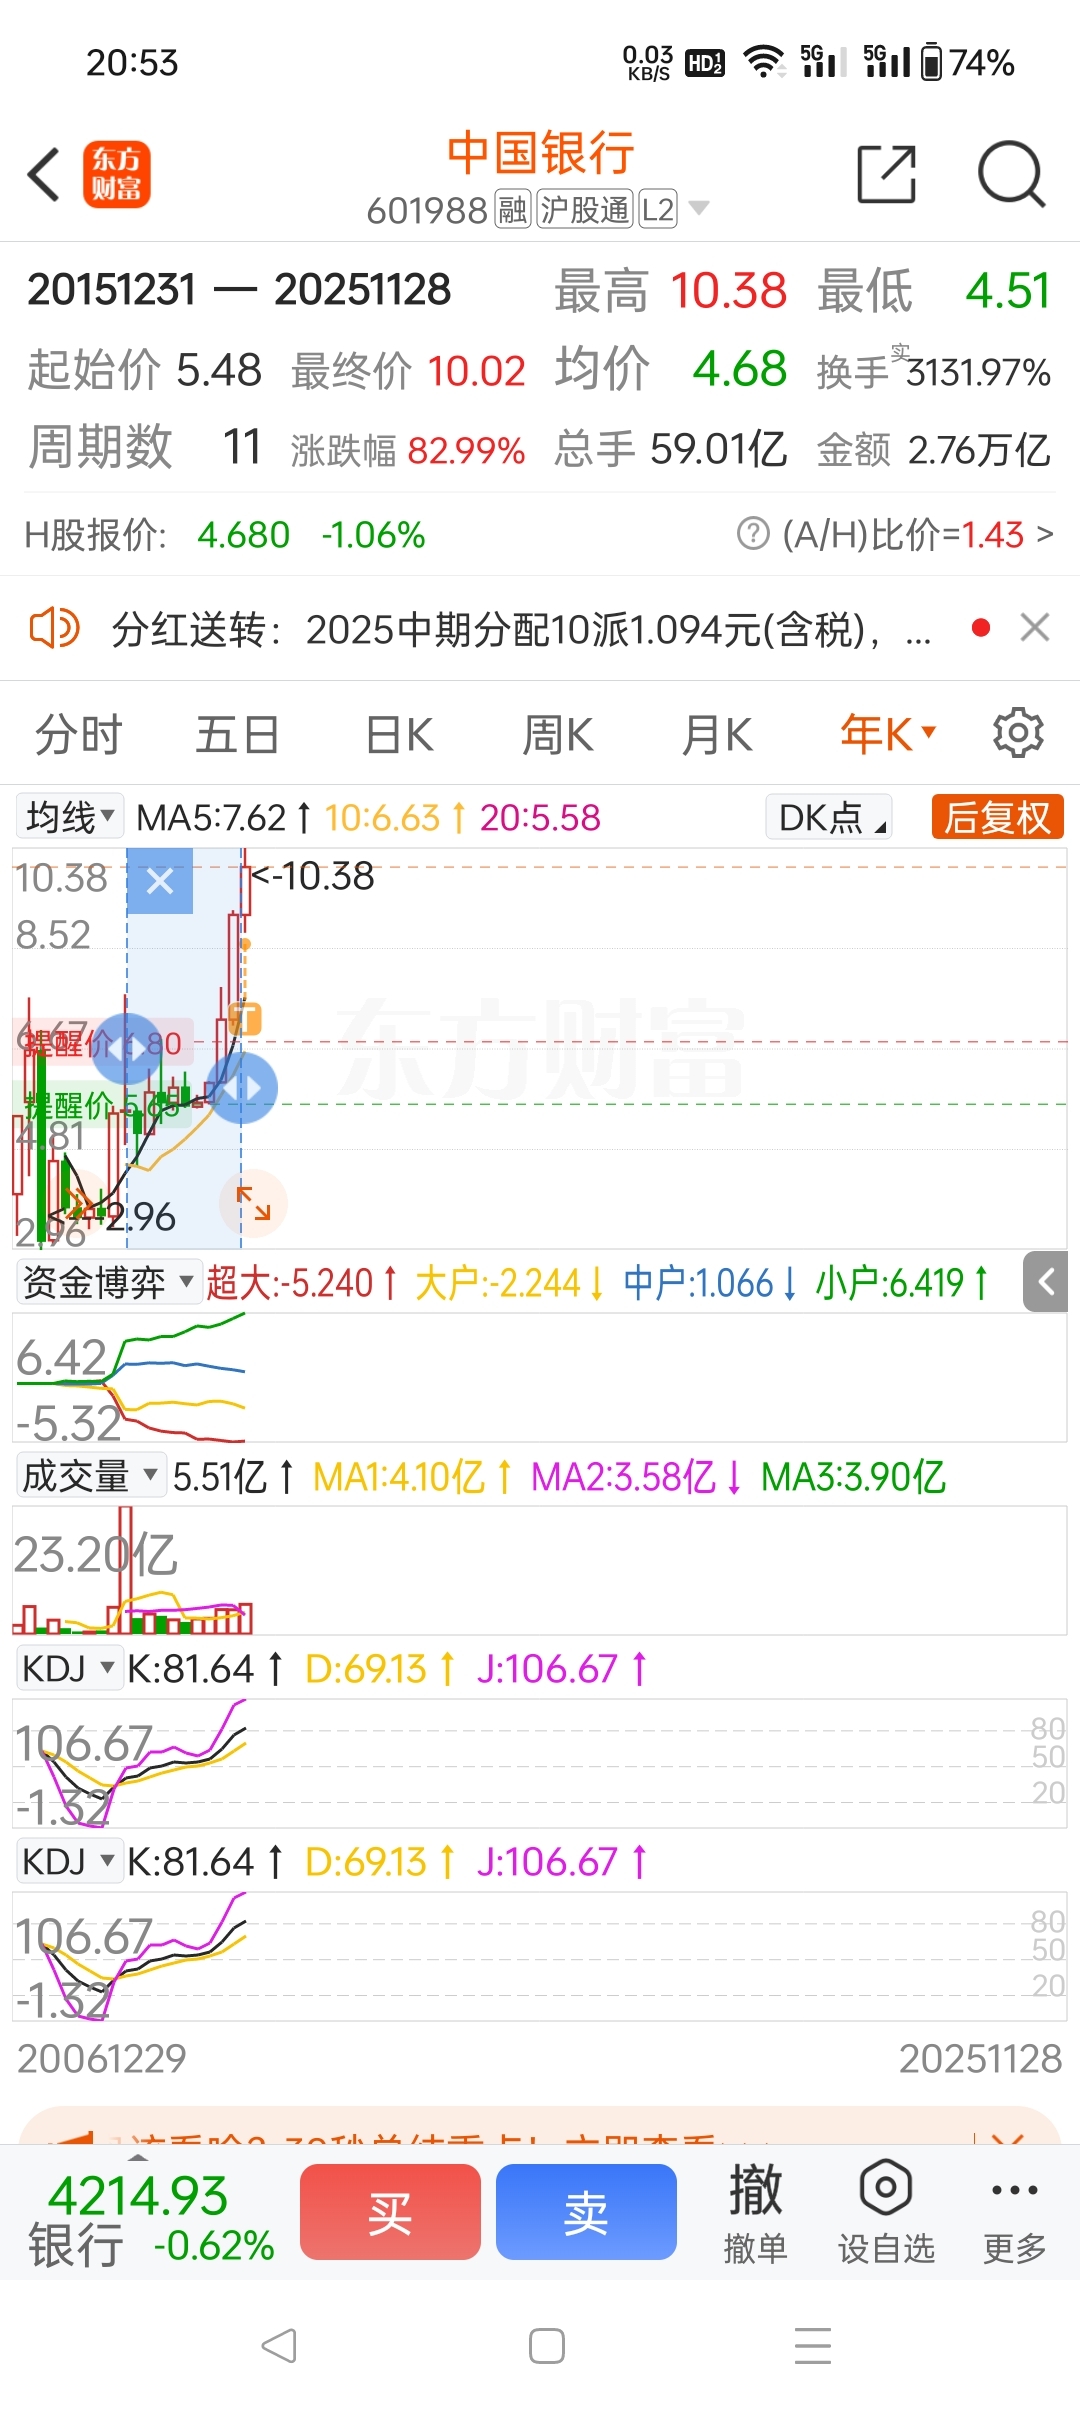The image size is (1080, 2412).
Task: Switch to the 分时 tab
Action: click(x=78, y=735)
